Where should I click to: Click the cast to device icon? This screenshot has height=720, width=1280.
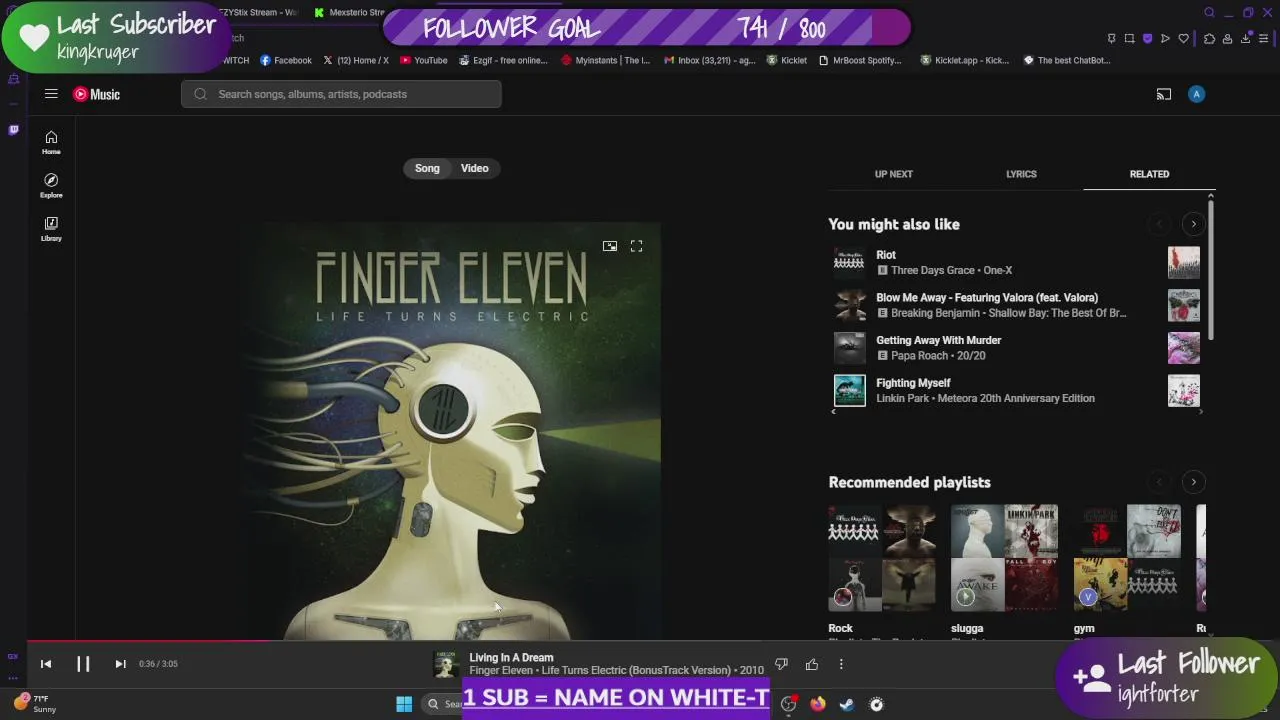pos(1164,94)
